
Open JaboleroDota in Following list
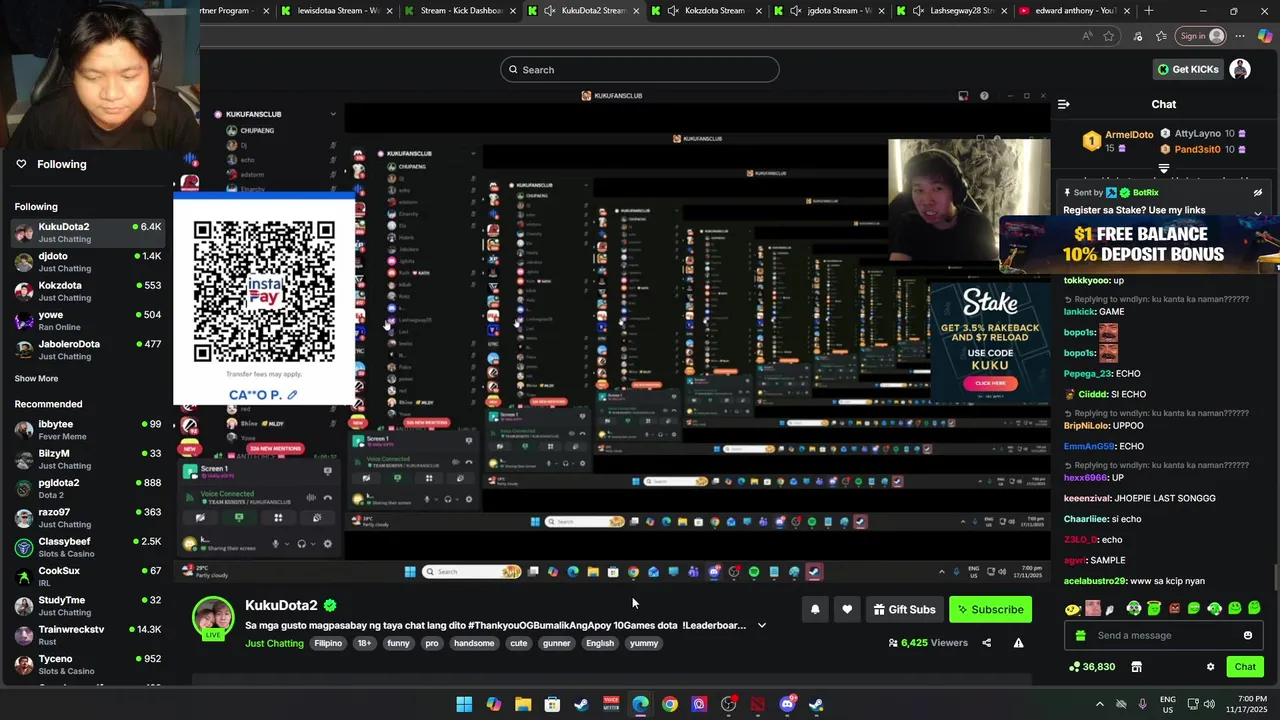point(88,350)
